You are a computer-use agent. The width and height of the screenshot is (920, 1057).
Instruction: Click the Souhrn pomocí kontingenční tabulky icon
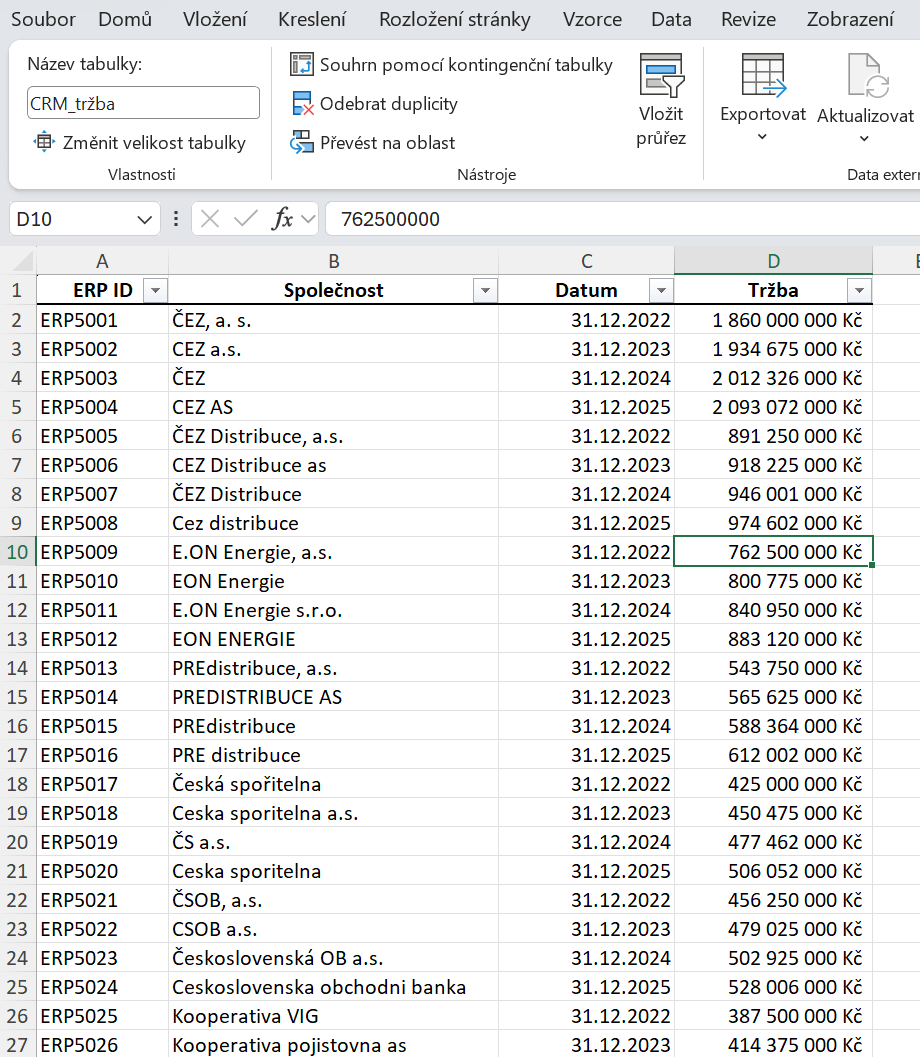302,65
